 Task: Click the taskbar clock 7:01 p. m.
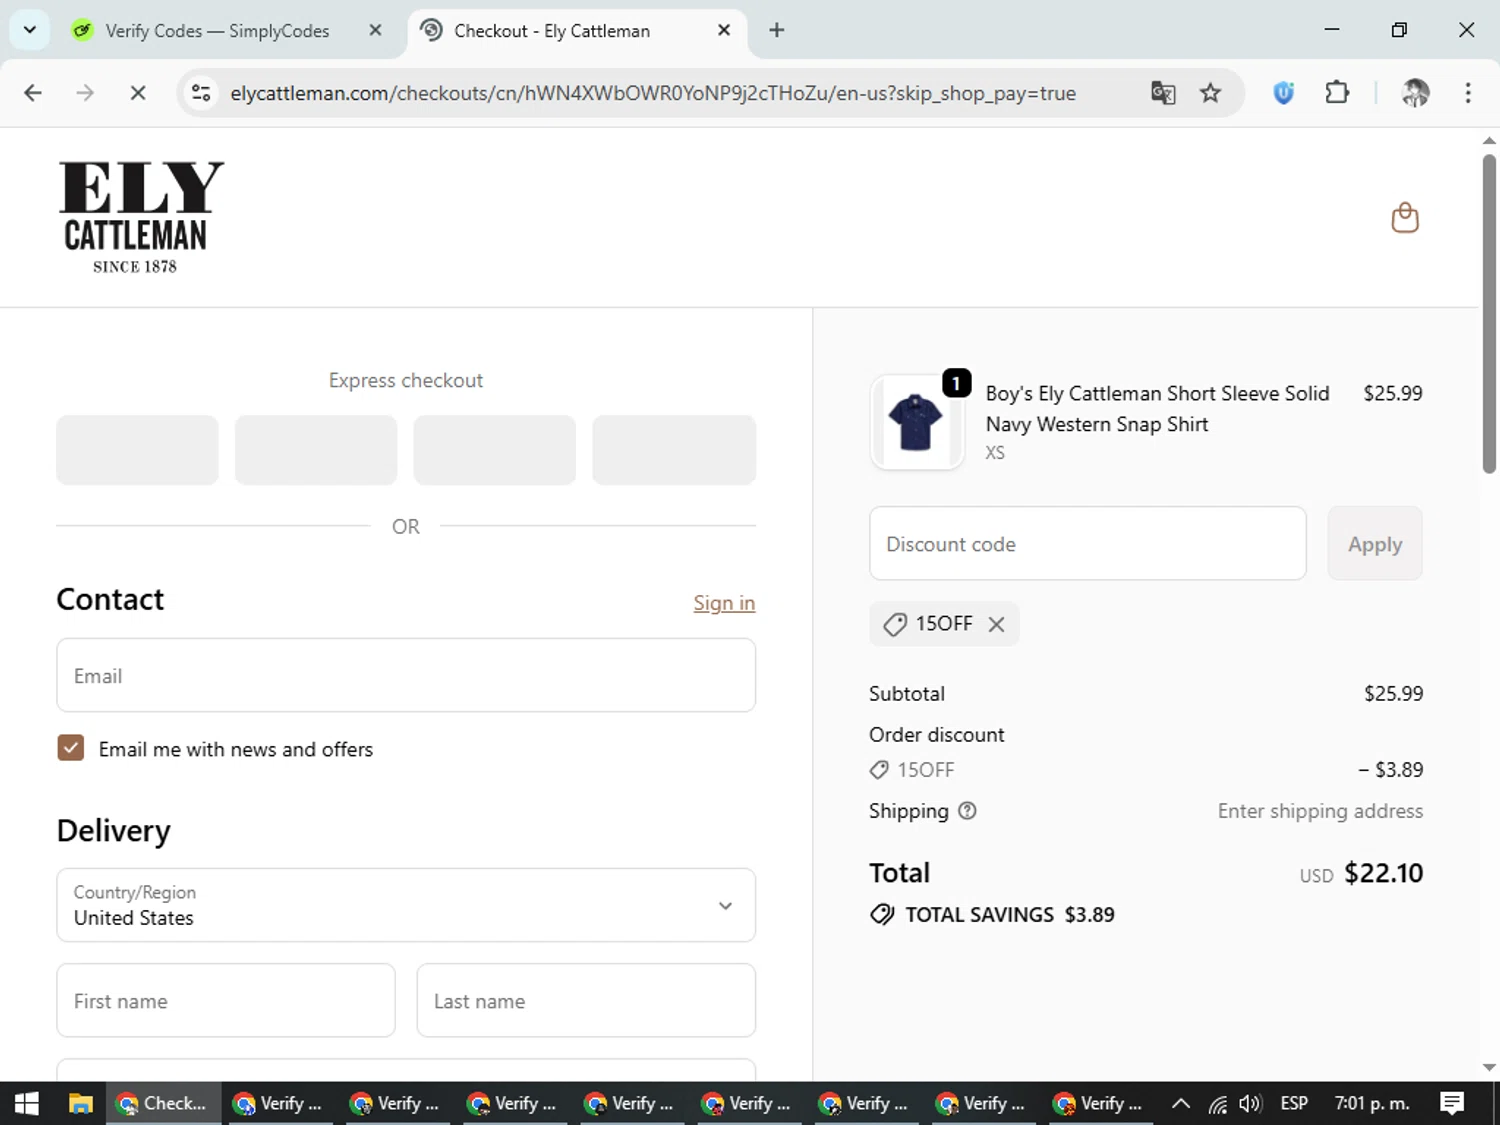tap(1372, 1103)
